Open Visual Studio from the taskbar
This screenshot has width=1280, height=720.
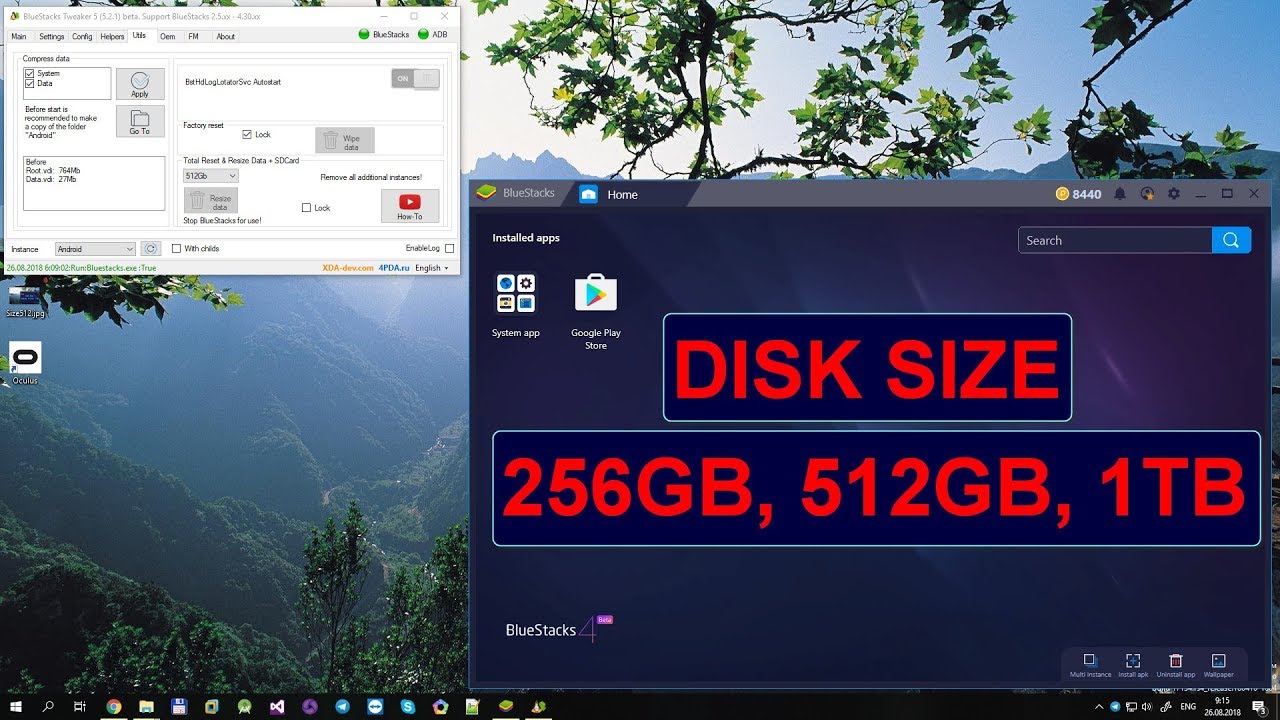click(x=277, y=706)
